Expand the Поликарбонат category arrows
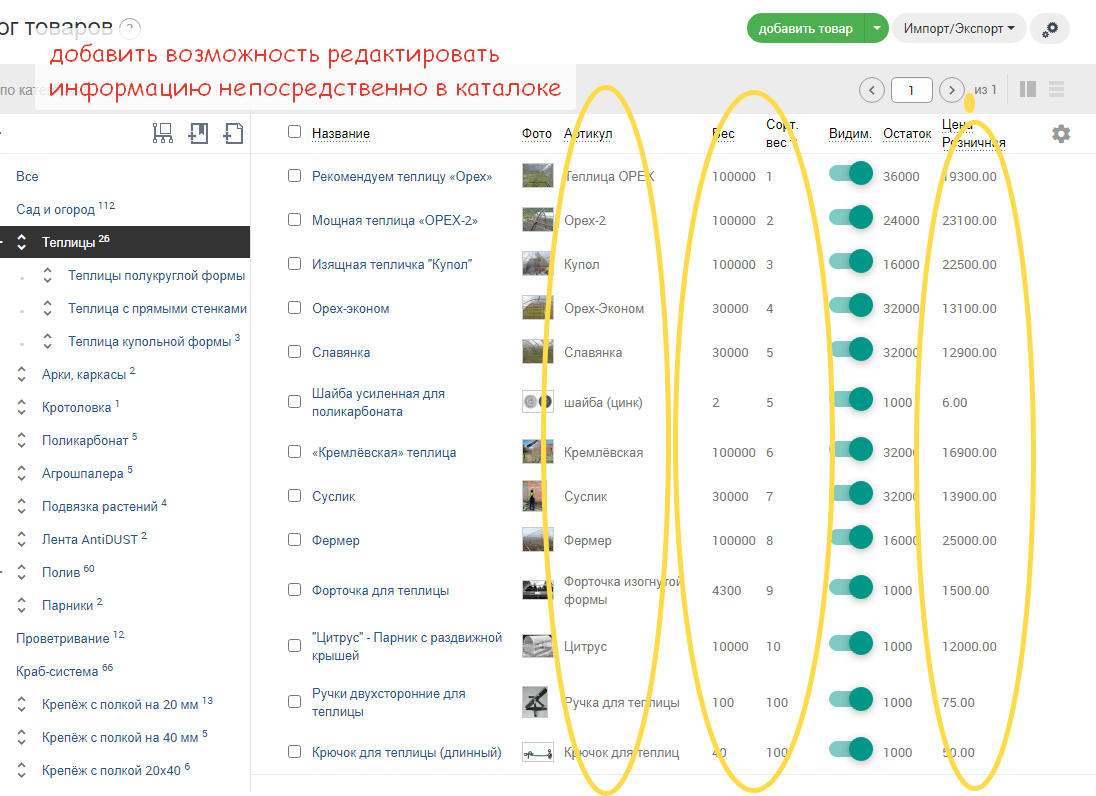 22,439
